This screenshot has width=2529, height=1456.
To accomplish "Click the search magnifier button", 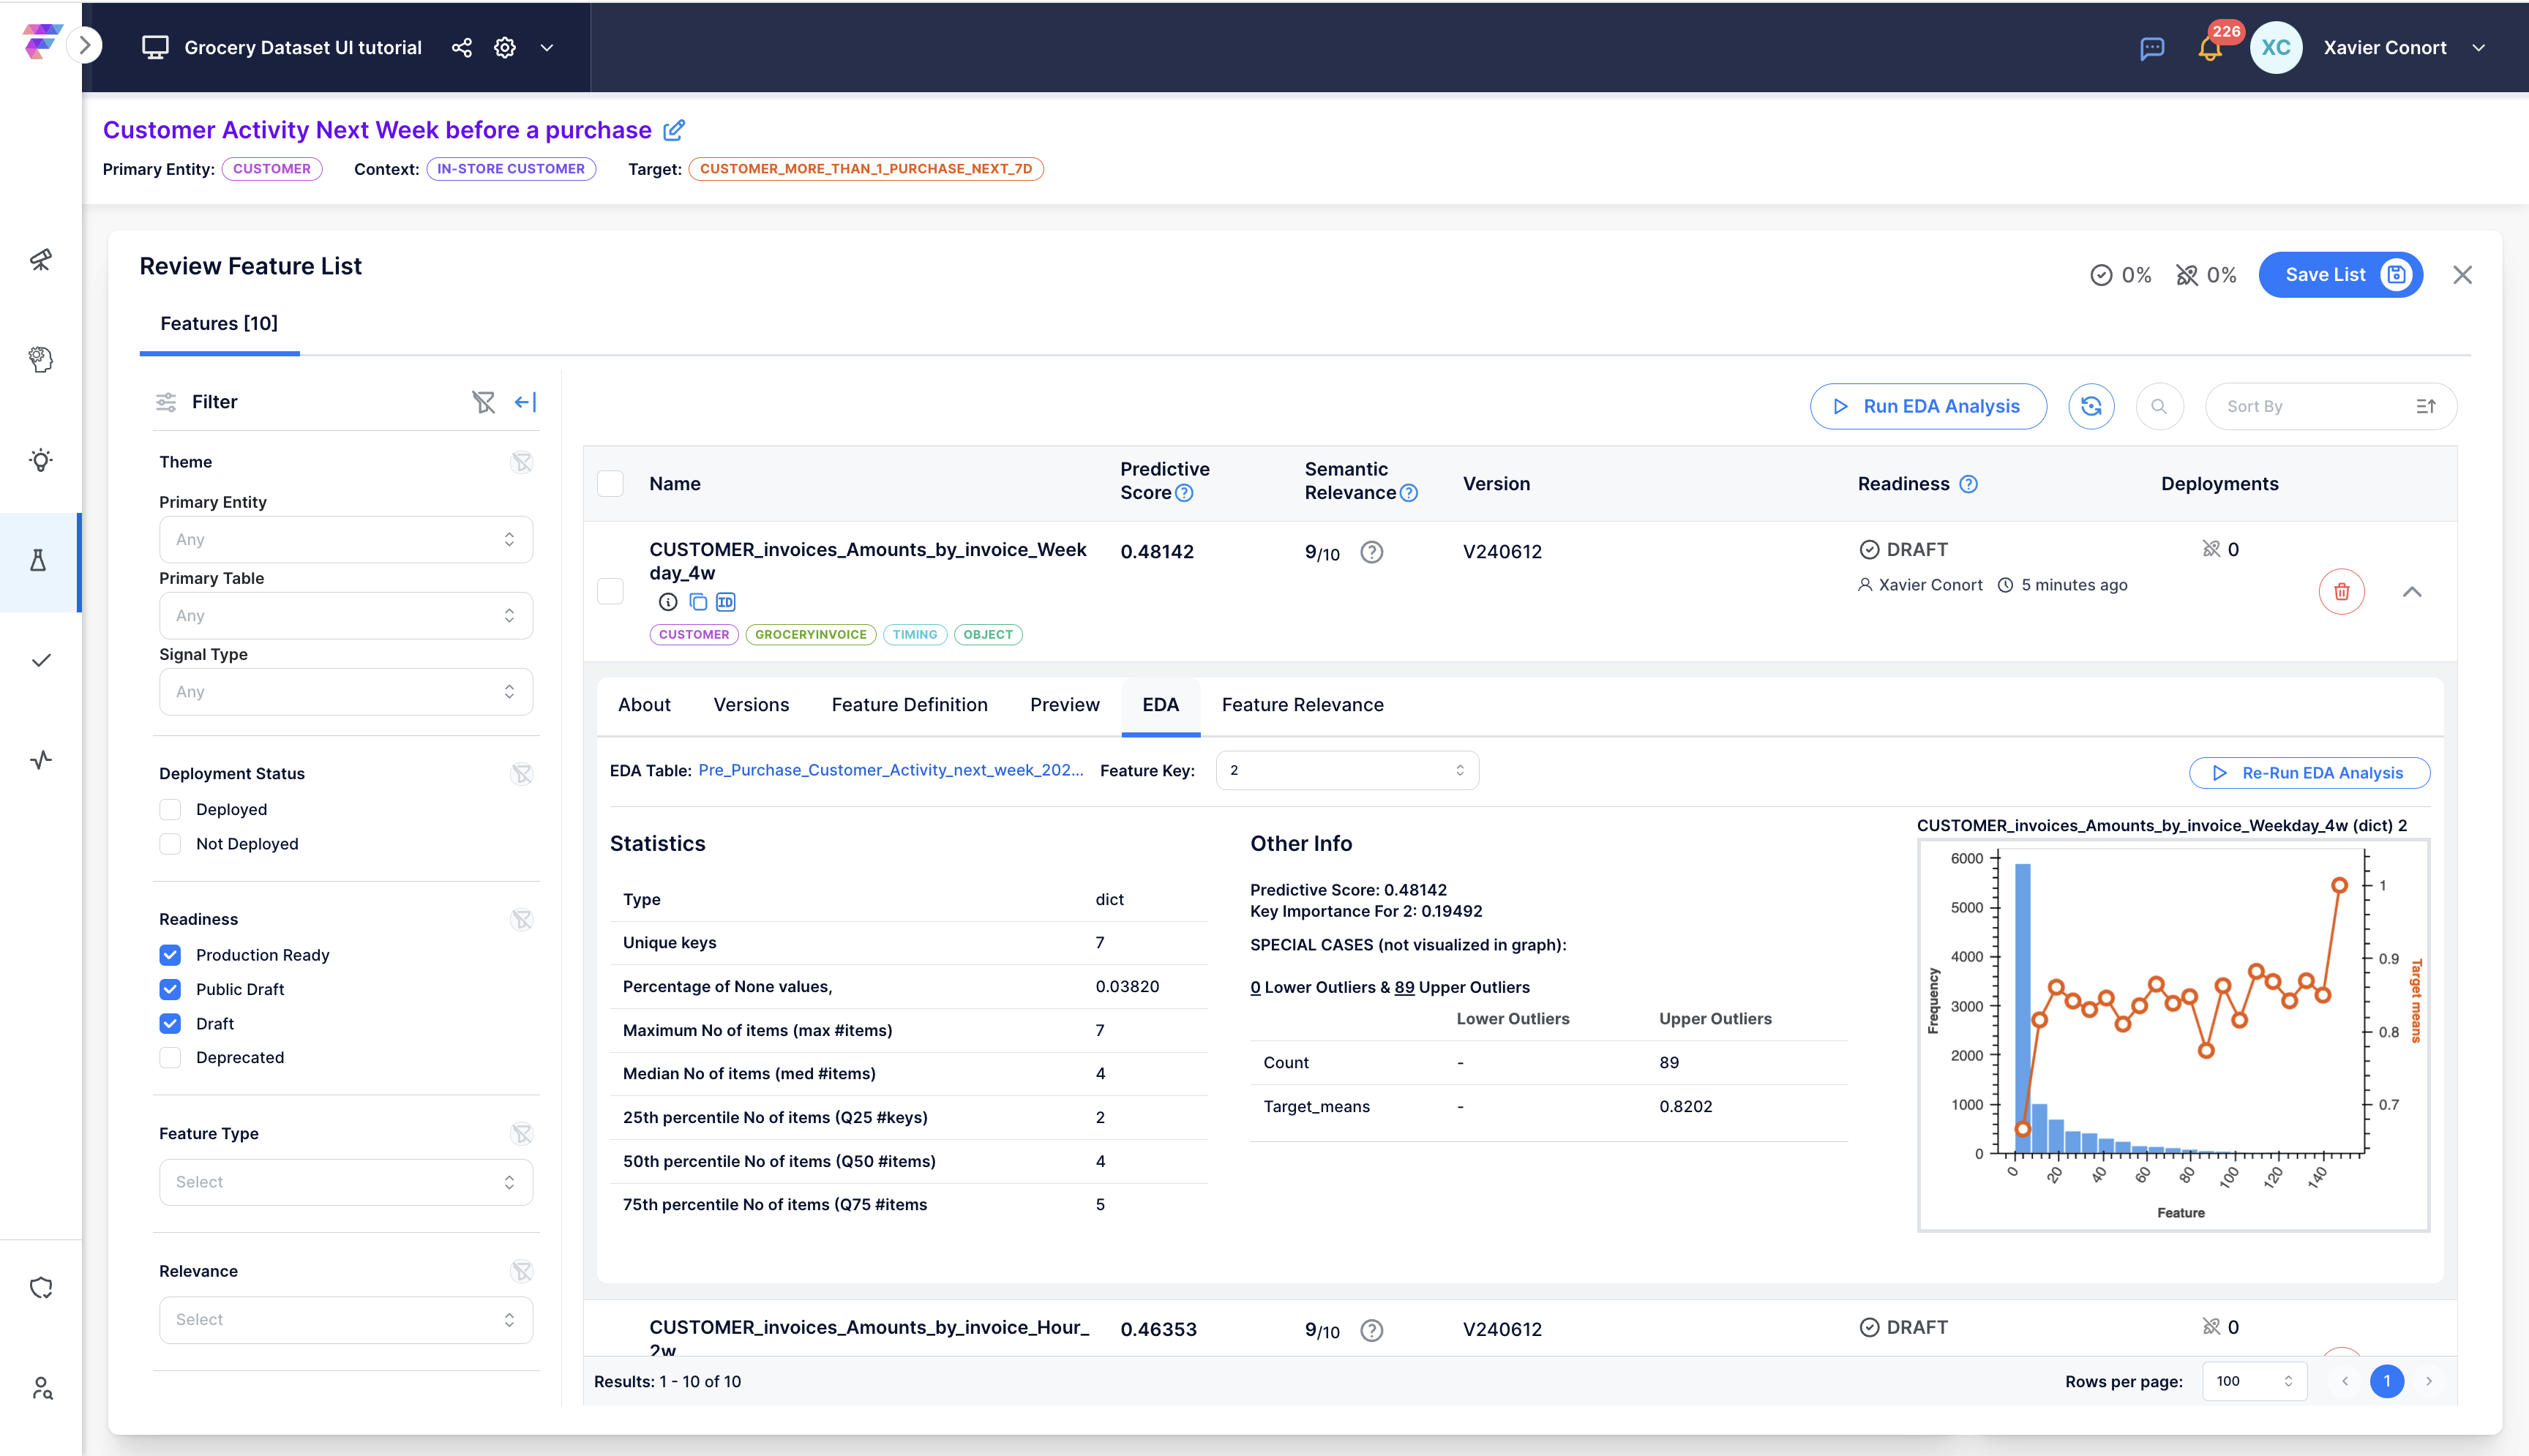I will 2159,406.
